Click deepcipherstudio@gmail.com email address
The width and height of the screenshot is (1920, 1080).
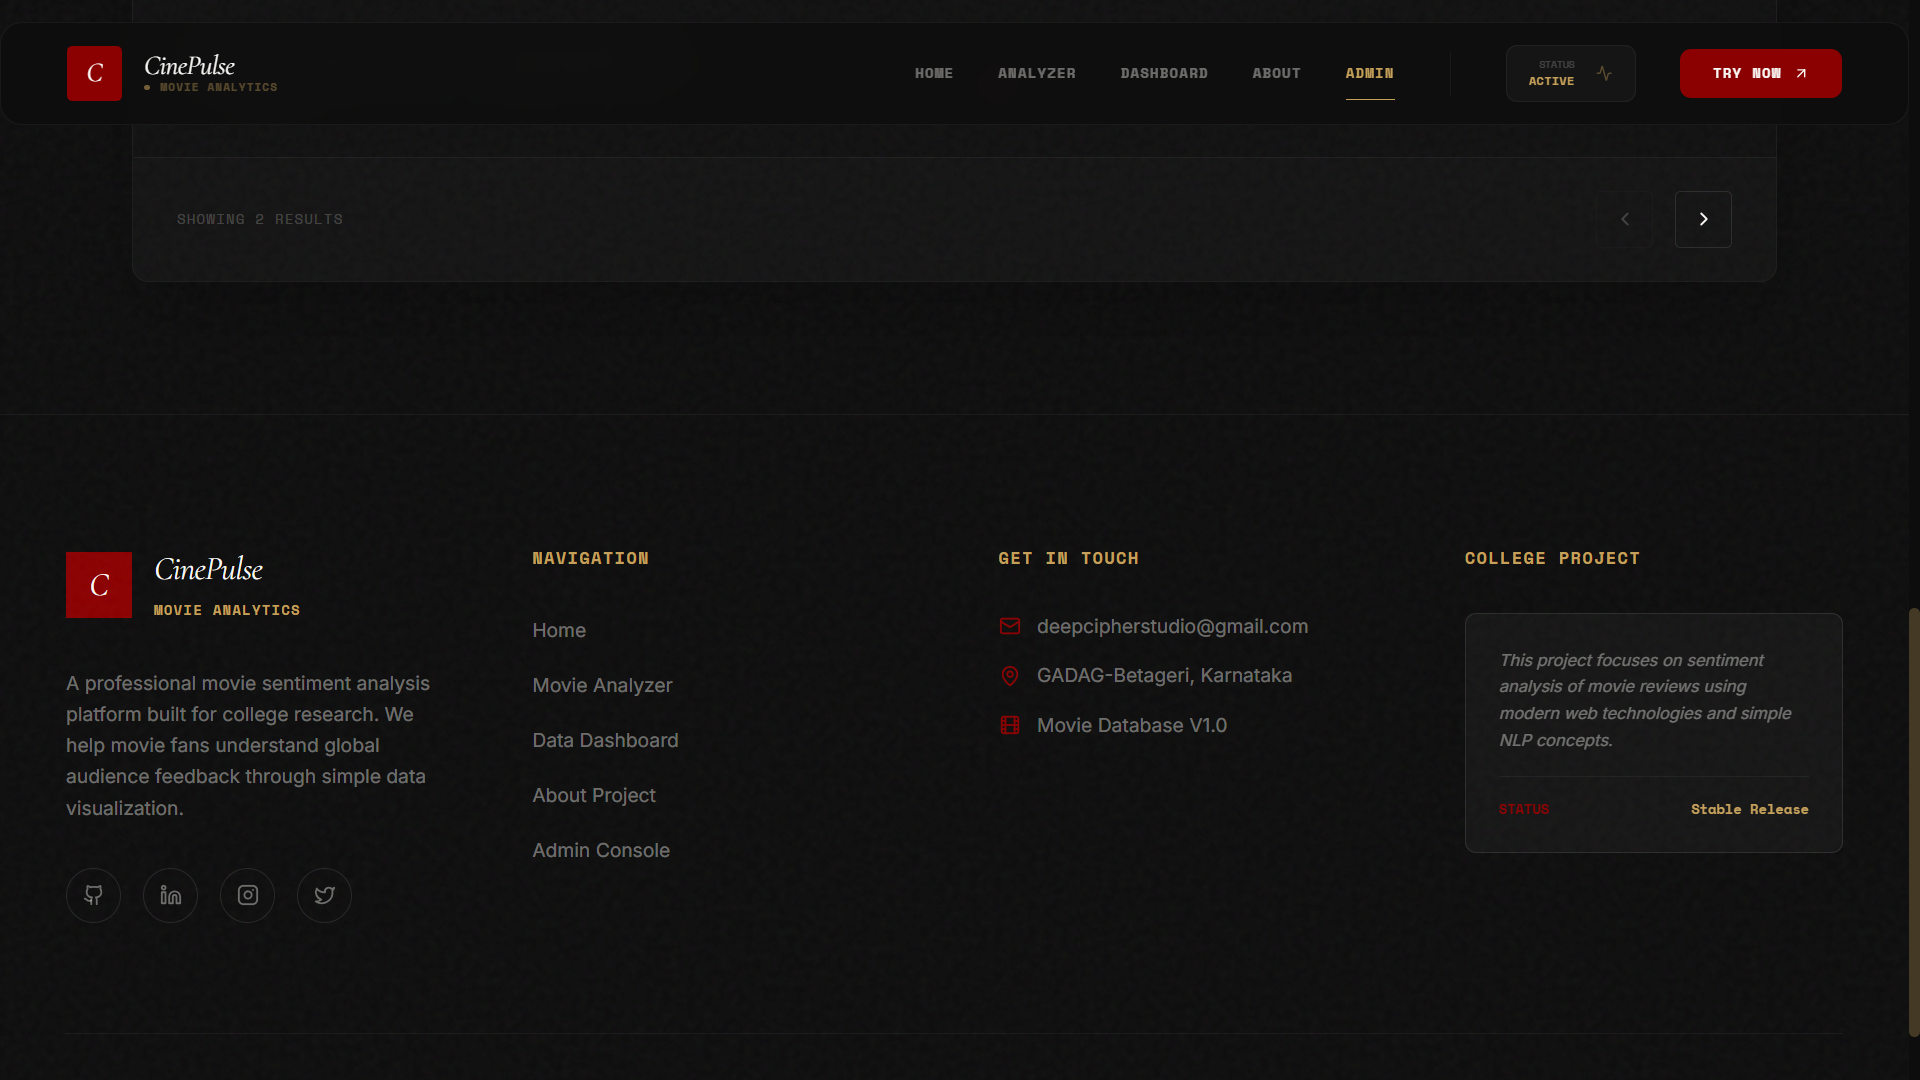pyautogui.click(x=1172, y=627)
